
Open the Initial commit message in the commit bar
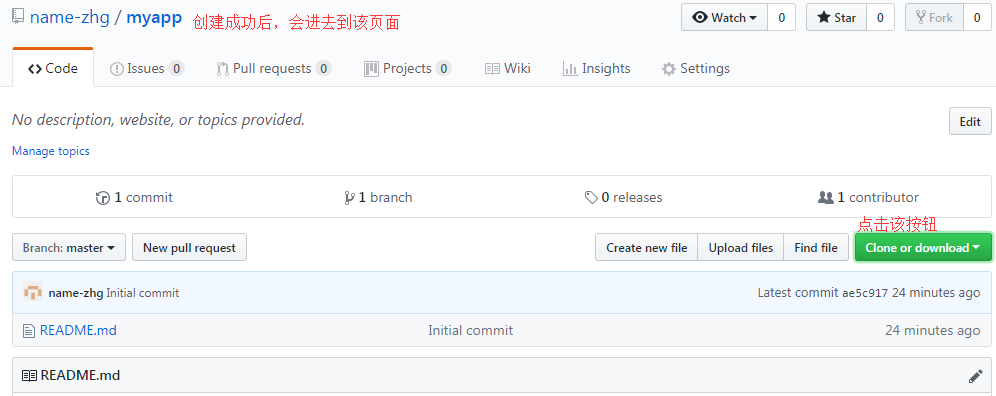(143, 293)
